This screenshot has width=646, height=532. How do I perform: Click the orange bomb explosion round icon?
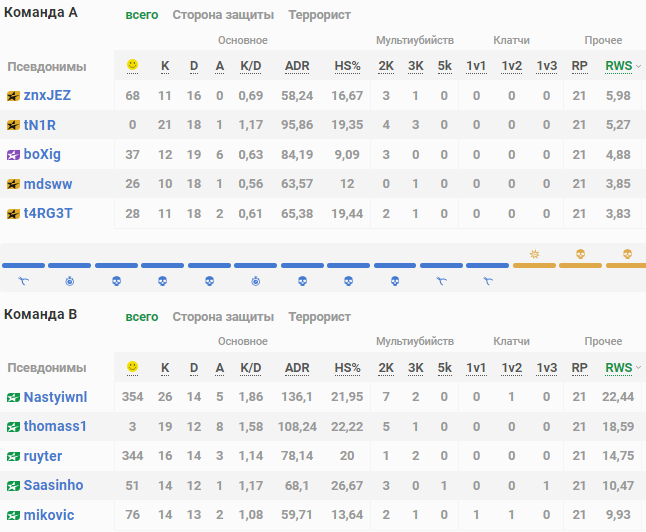(535, 254)
